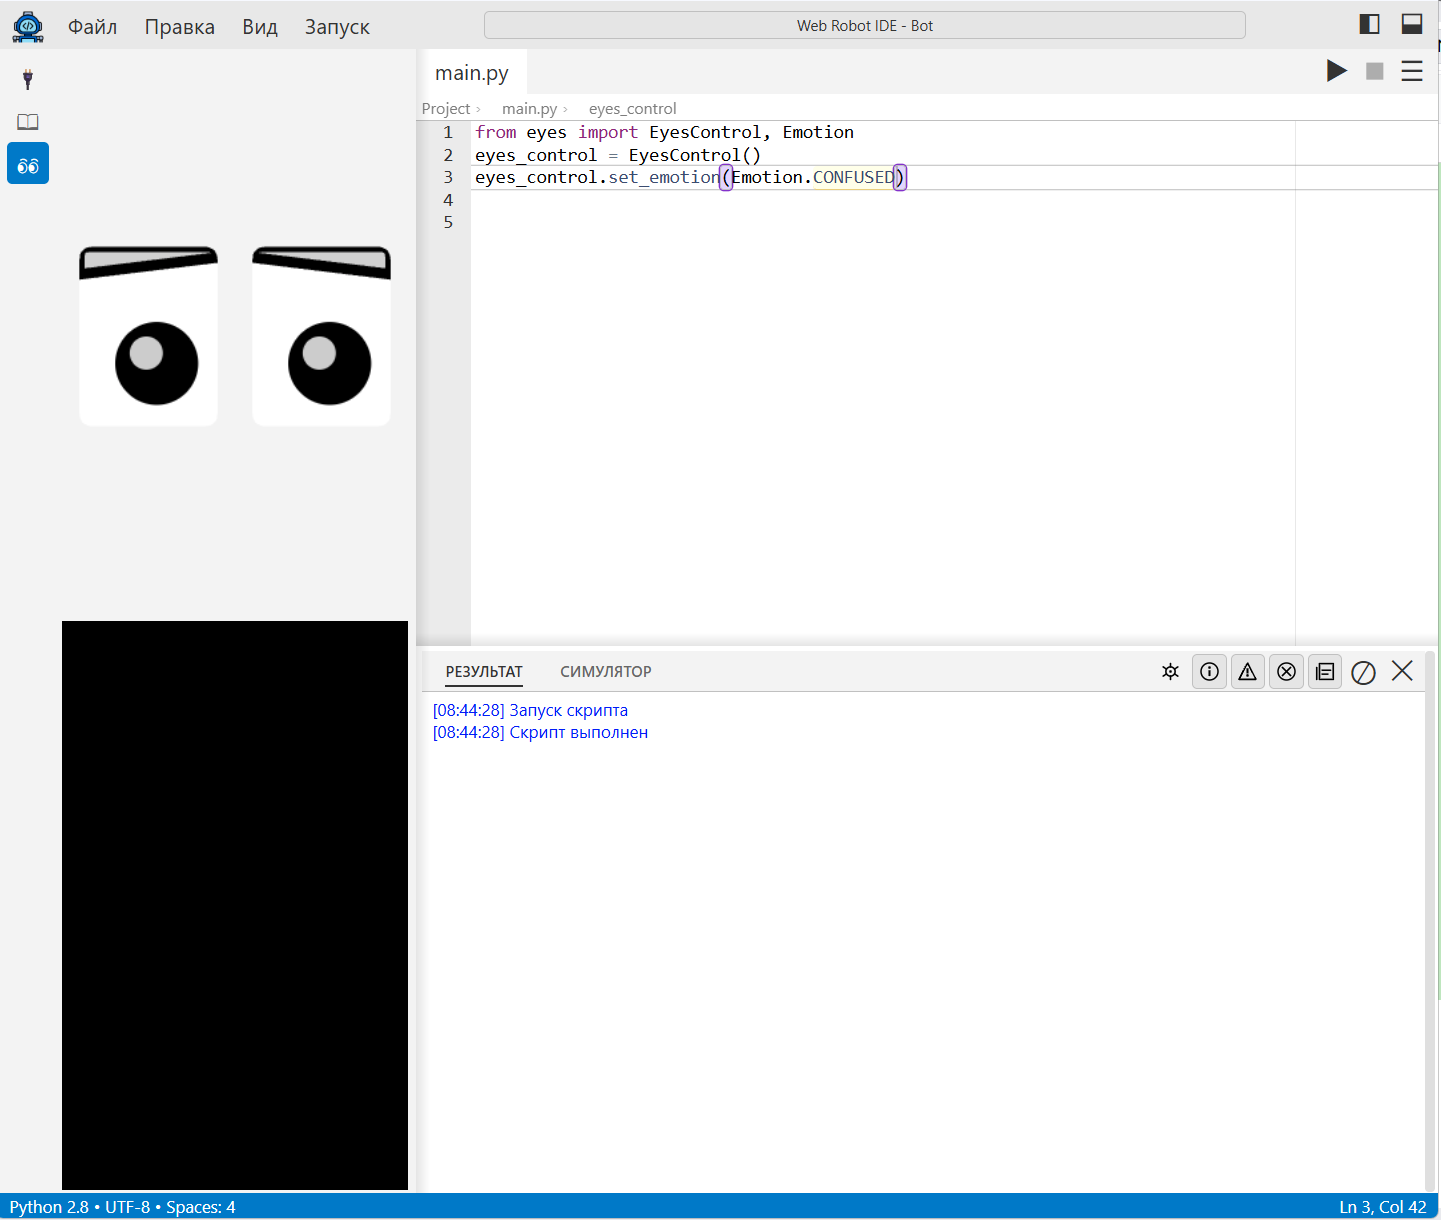Open the Правка menu

[180, 27]
